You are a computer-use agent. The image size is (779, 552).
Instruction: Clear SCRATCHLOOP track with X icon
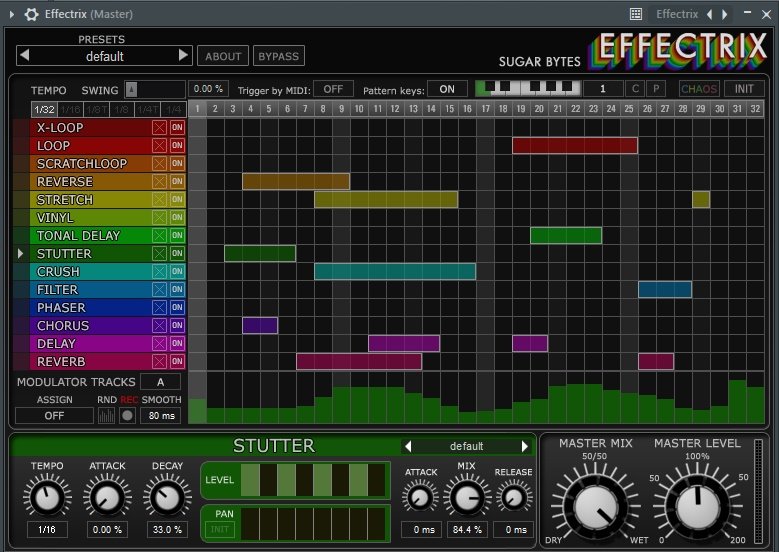(x=159, y=163)
